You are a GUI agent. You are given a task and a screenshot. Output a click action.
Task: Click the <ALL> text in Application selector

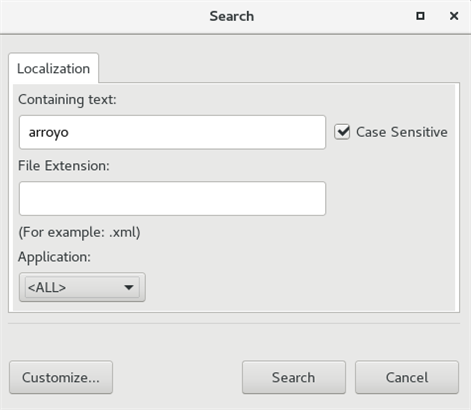click(x=47, y=287)
